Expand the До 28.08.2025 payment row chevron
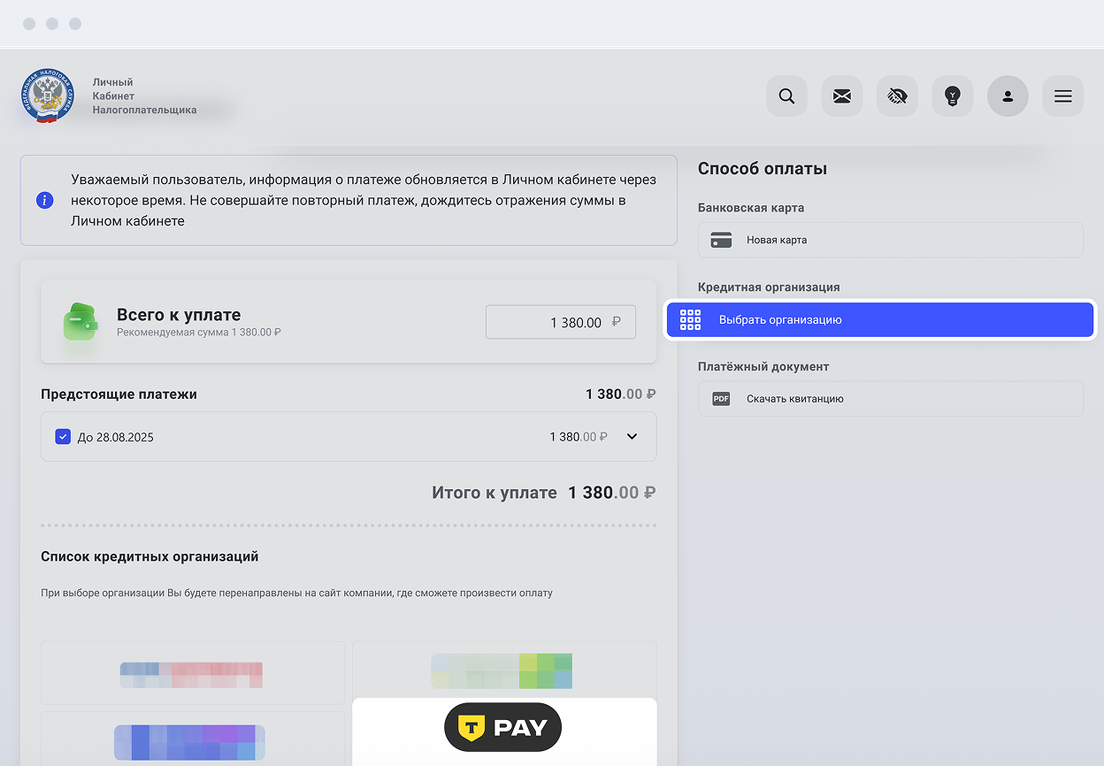1104x766 pixels. point(632,437)
